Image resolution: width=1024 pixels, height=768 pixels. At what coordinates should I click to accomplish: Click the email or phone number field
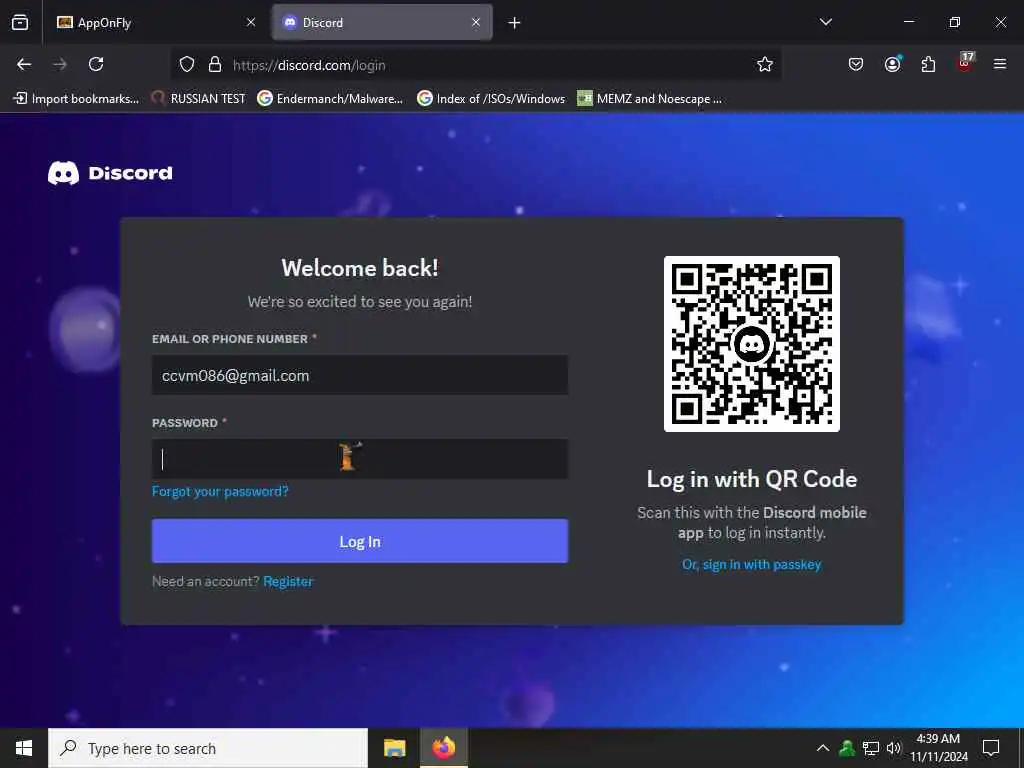click(360, 375)
